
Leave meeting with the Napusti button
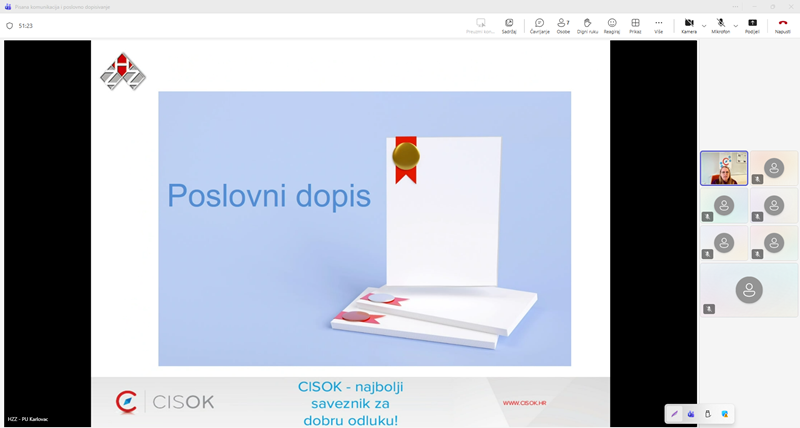tap(782, 25)
